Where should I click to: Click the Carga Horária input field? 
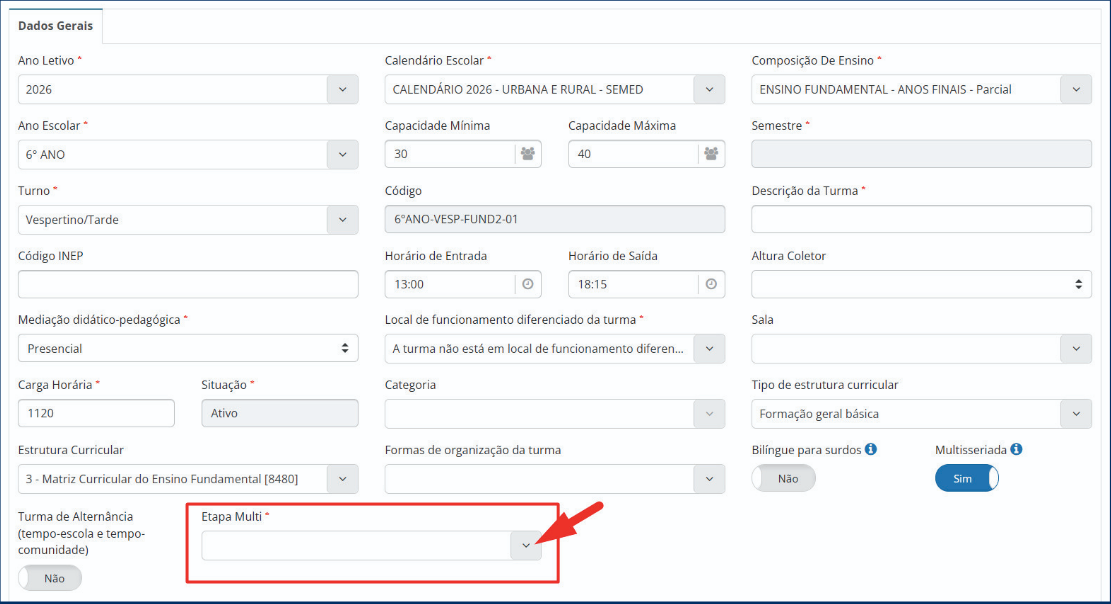click(96, 413)
